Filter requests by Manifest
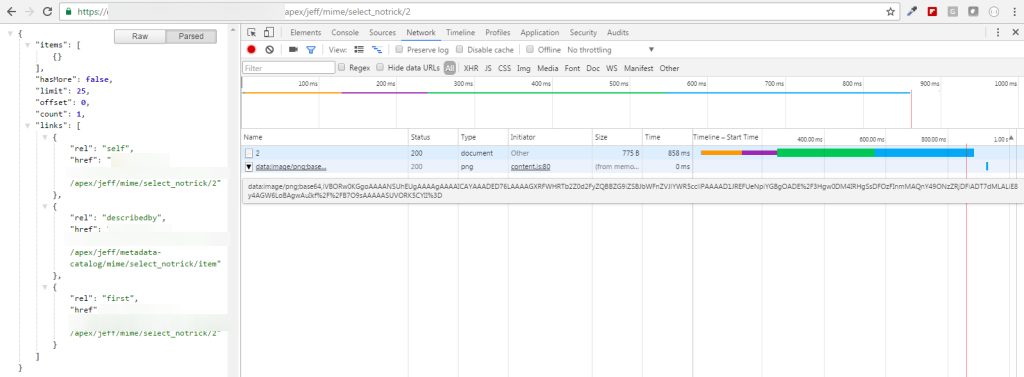 coord(638,68)
